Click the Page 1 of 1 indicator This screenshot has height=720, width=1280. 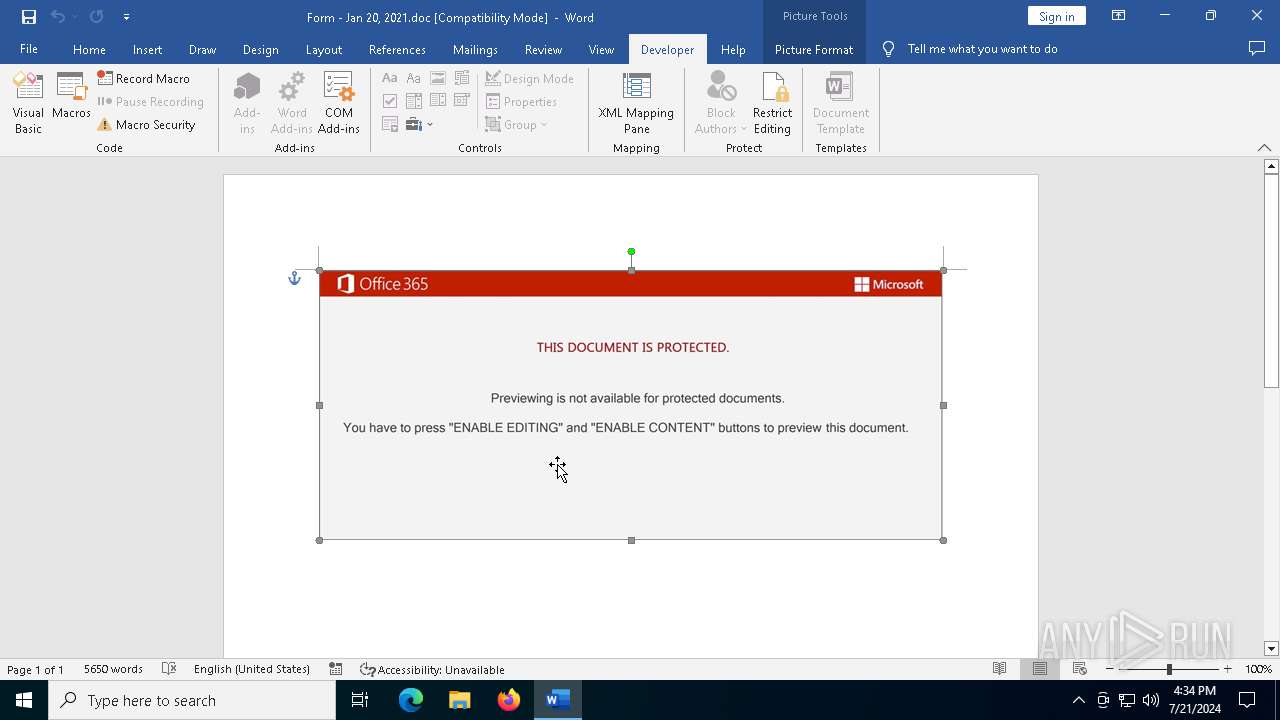(35, 669)
